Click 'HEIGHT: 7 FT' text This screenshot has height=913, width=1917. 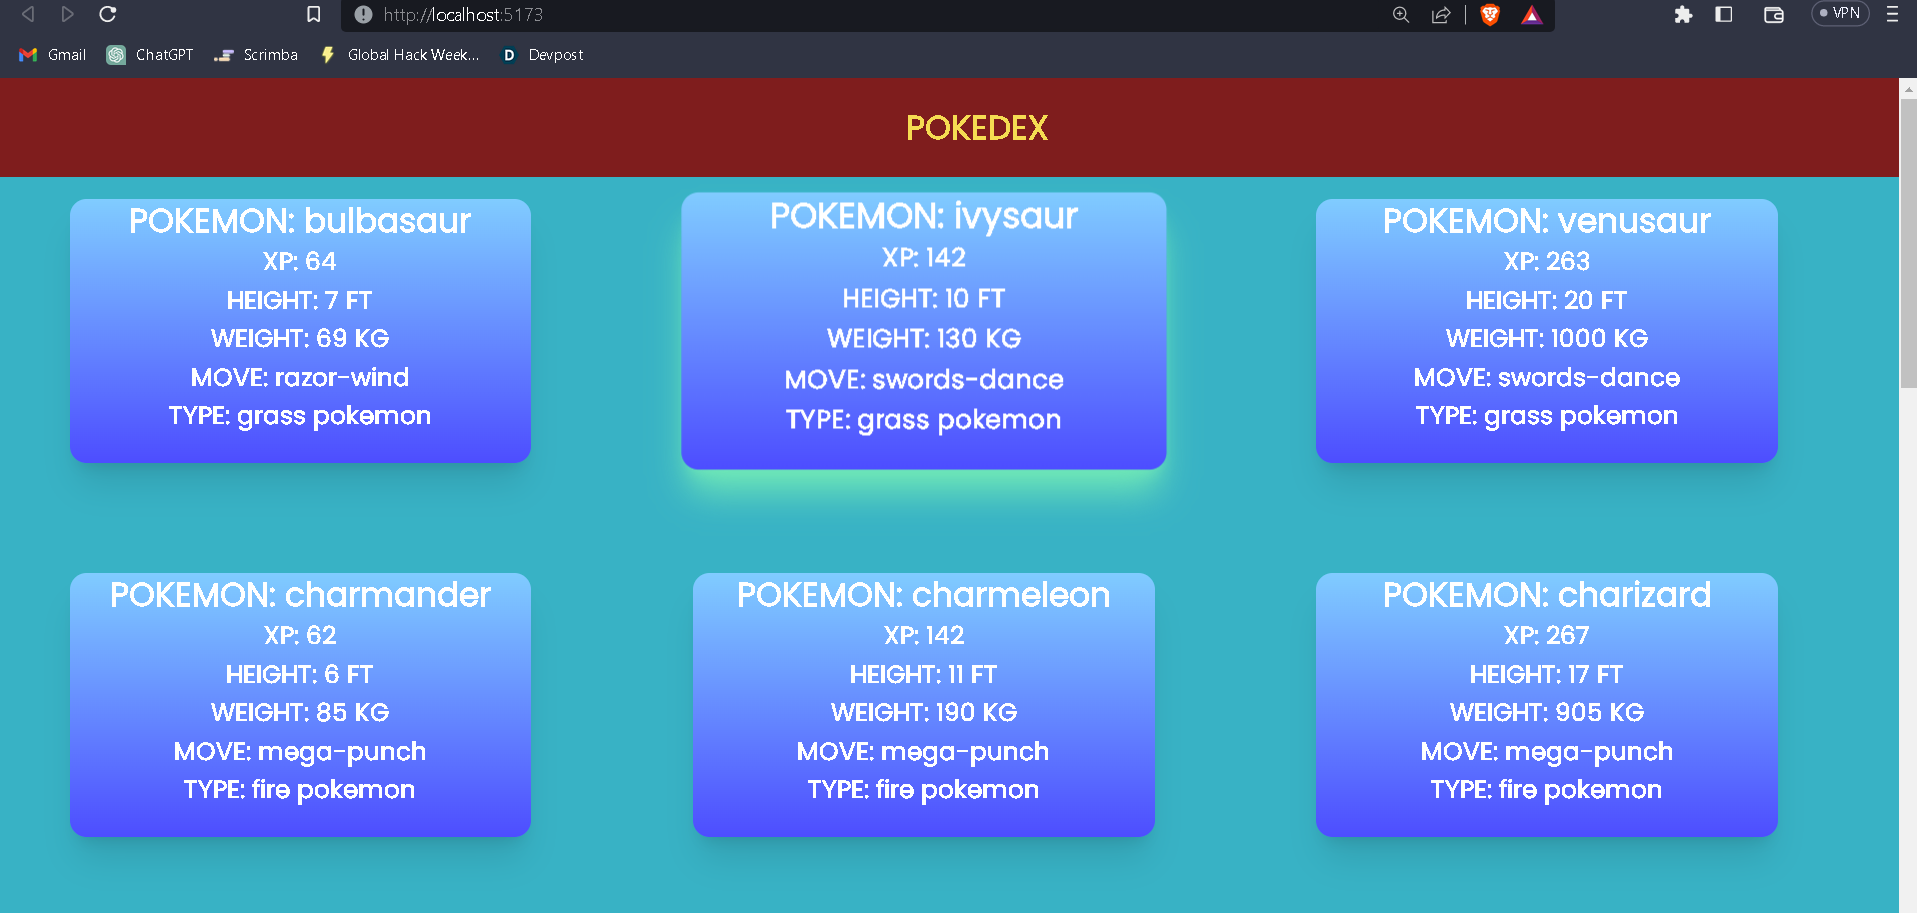pos(300,300)
